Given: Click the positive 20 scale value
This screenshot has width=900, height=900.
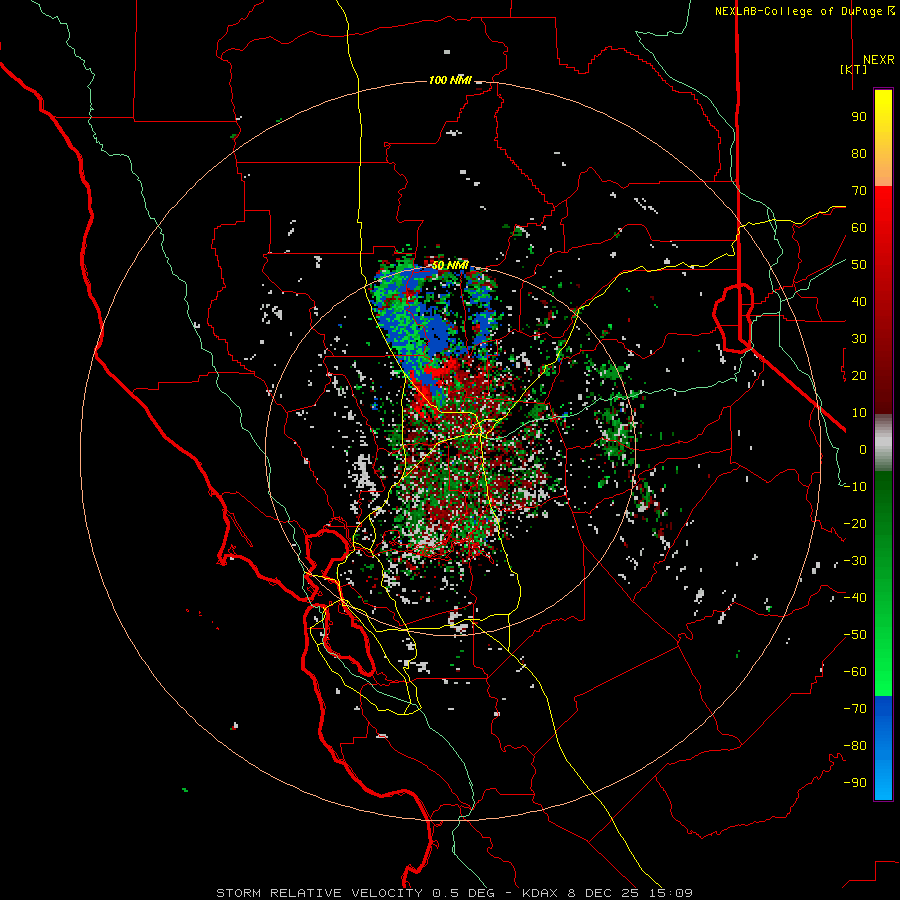Looking at the screenshot, I should 859,375.
